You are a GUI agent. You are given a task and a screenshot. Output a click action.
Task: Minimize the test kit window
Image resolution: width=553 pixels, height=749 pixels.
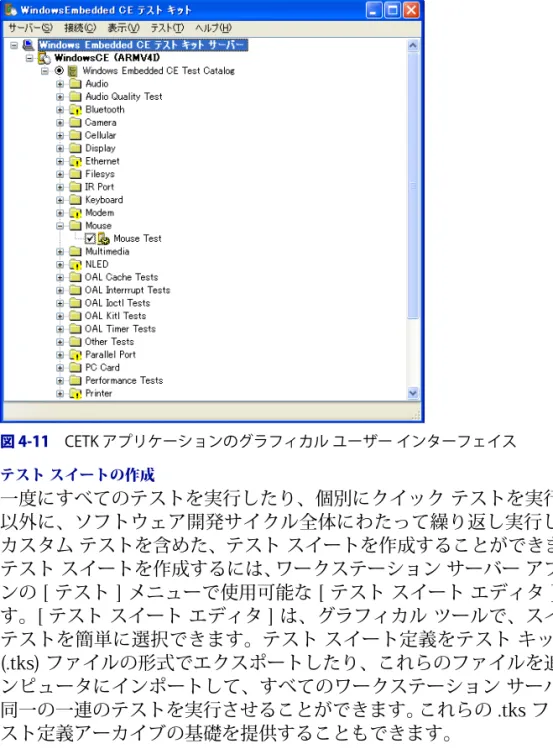(373, 10)
